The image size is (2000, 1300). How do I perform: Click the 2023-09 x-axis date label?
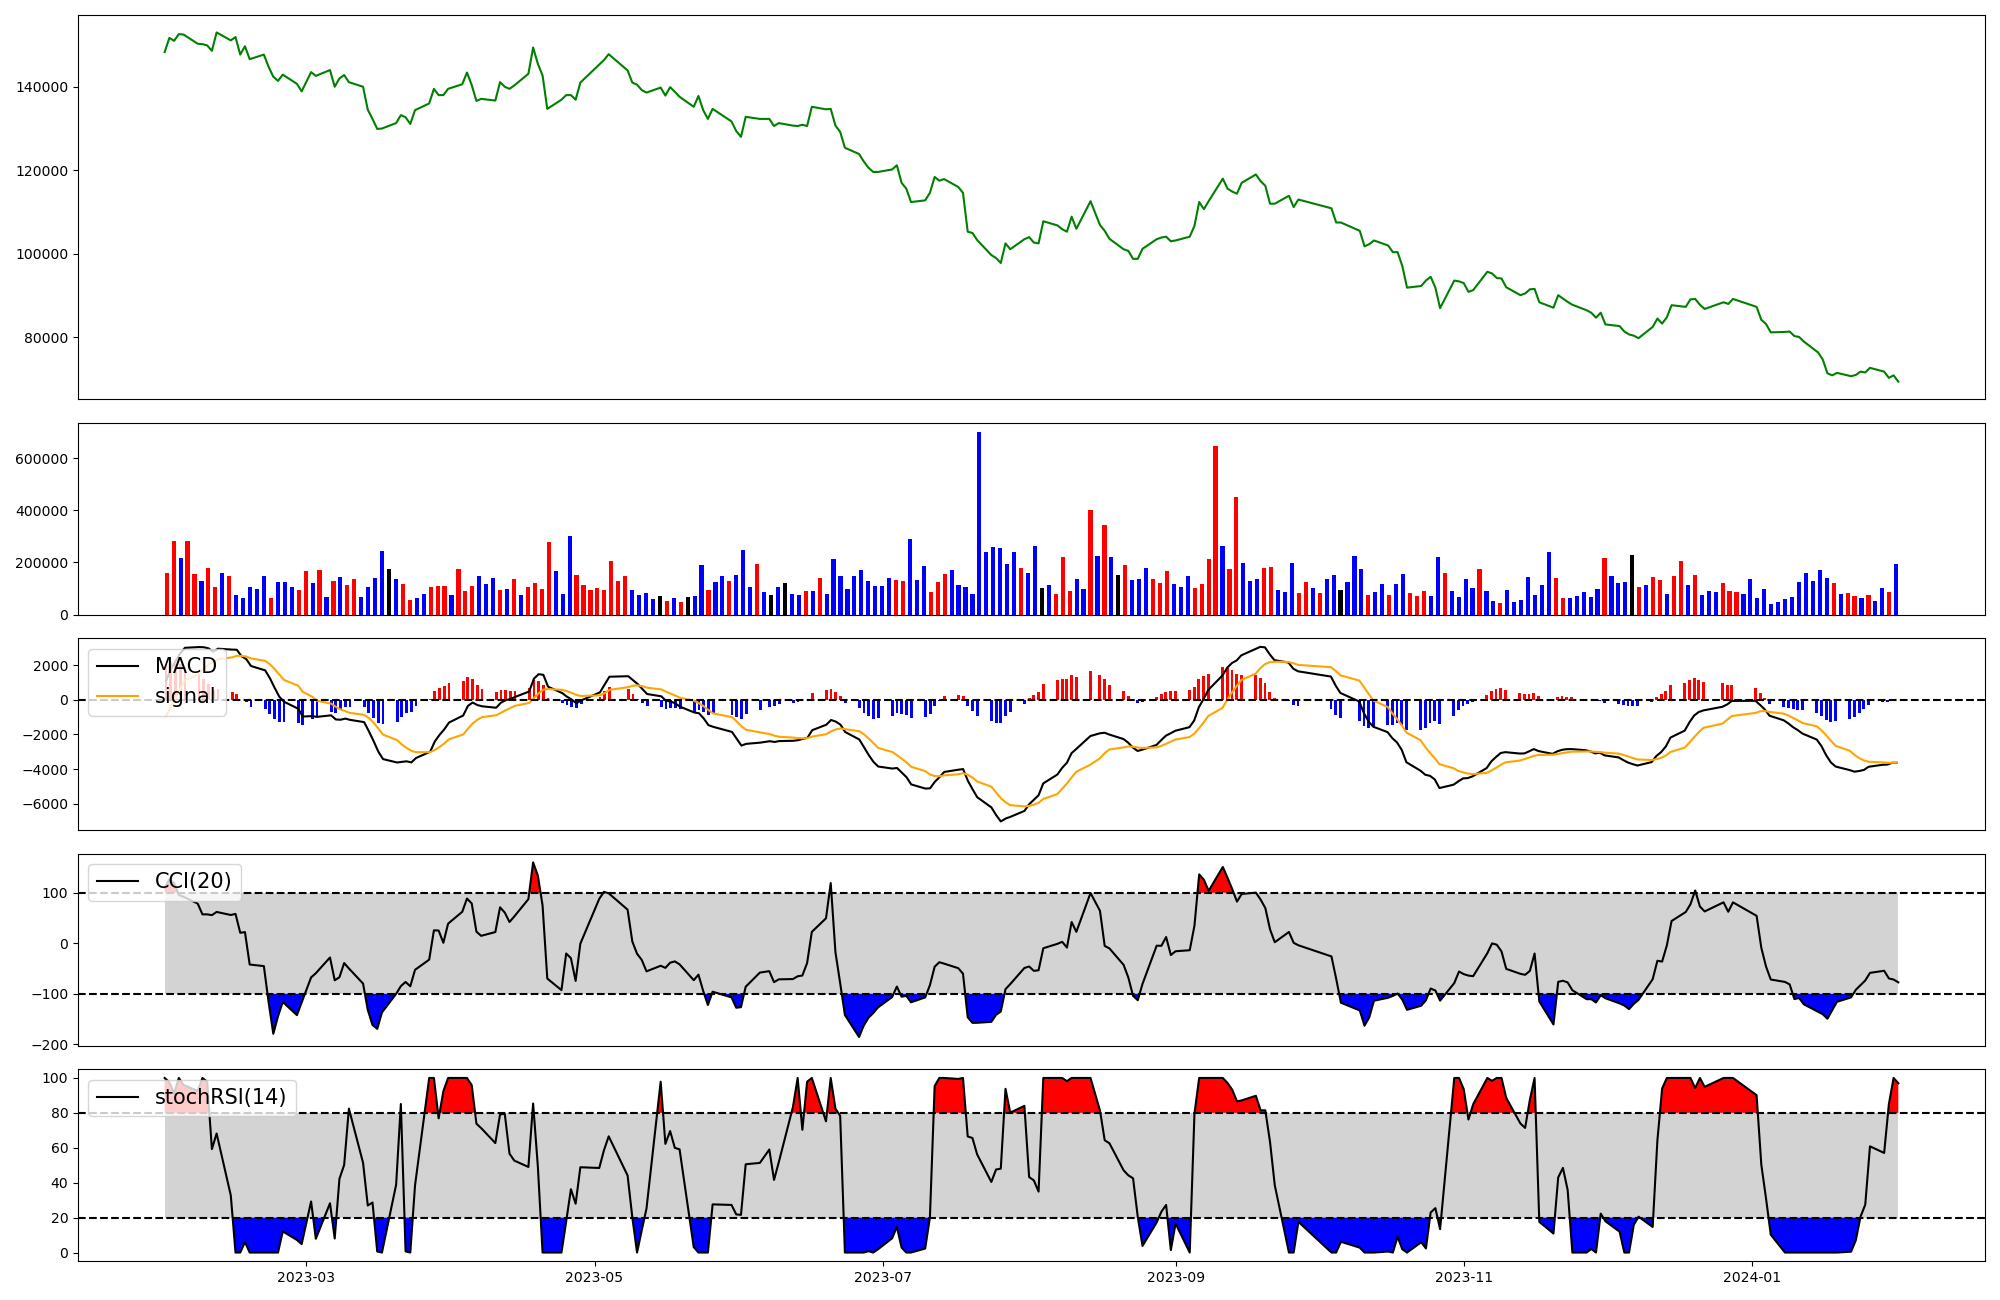point(1175,1277)
